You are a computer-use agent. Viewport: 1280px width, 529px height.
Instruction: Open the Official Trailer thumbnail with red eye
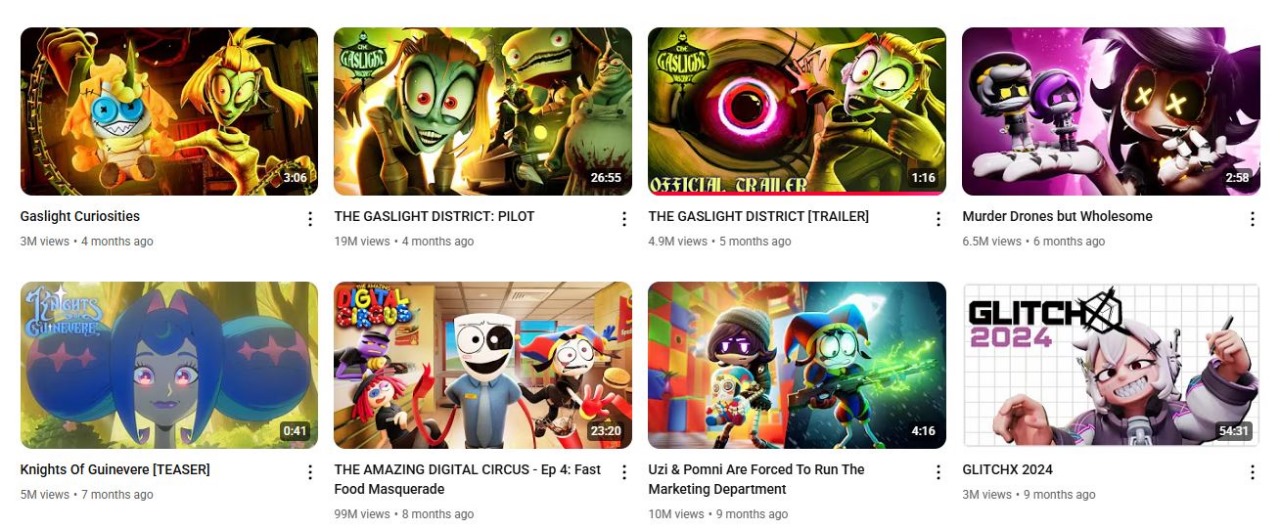[797, 111]
